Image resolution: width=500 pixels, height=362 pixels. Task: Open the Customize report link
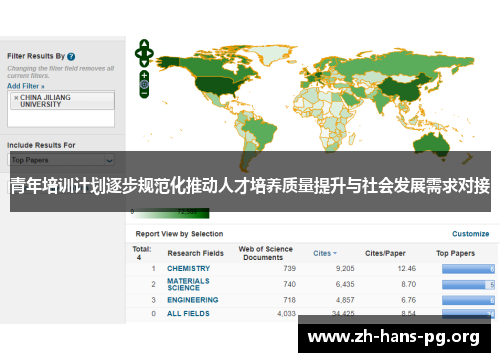pos(470,234)
